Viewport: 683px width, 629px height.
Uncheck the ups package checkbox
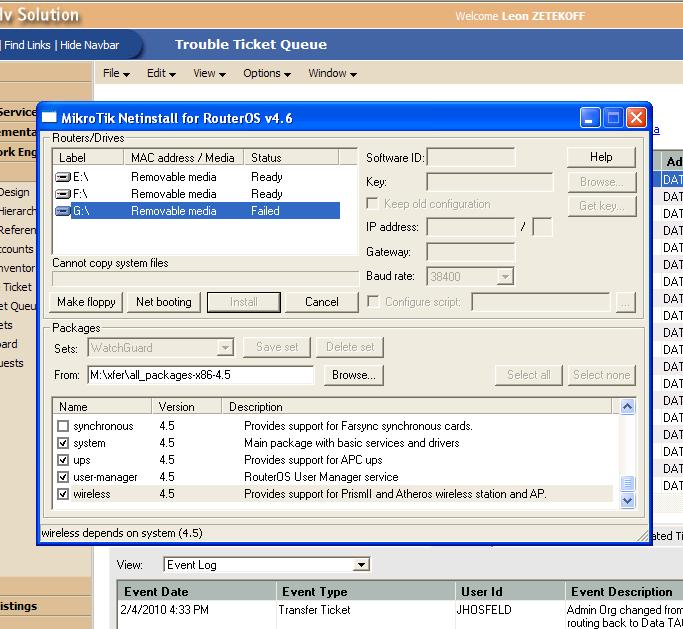pos(63,460)
